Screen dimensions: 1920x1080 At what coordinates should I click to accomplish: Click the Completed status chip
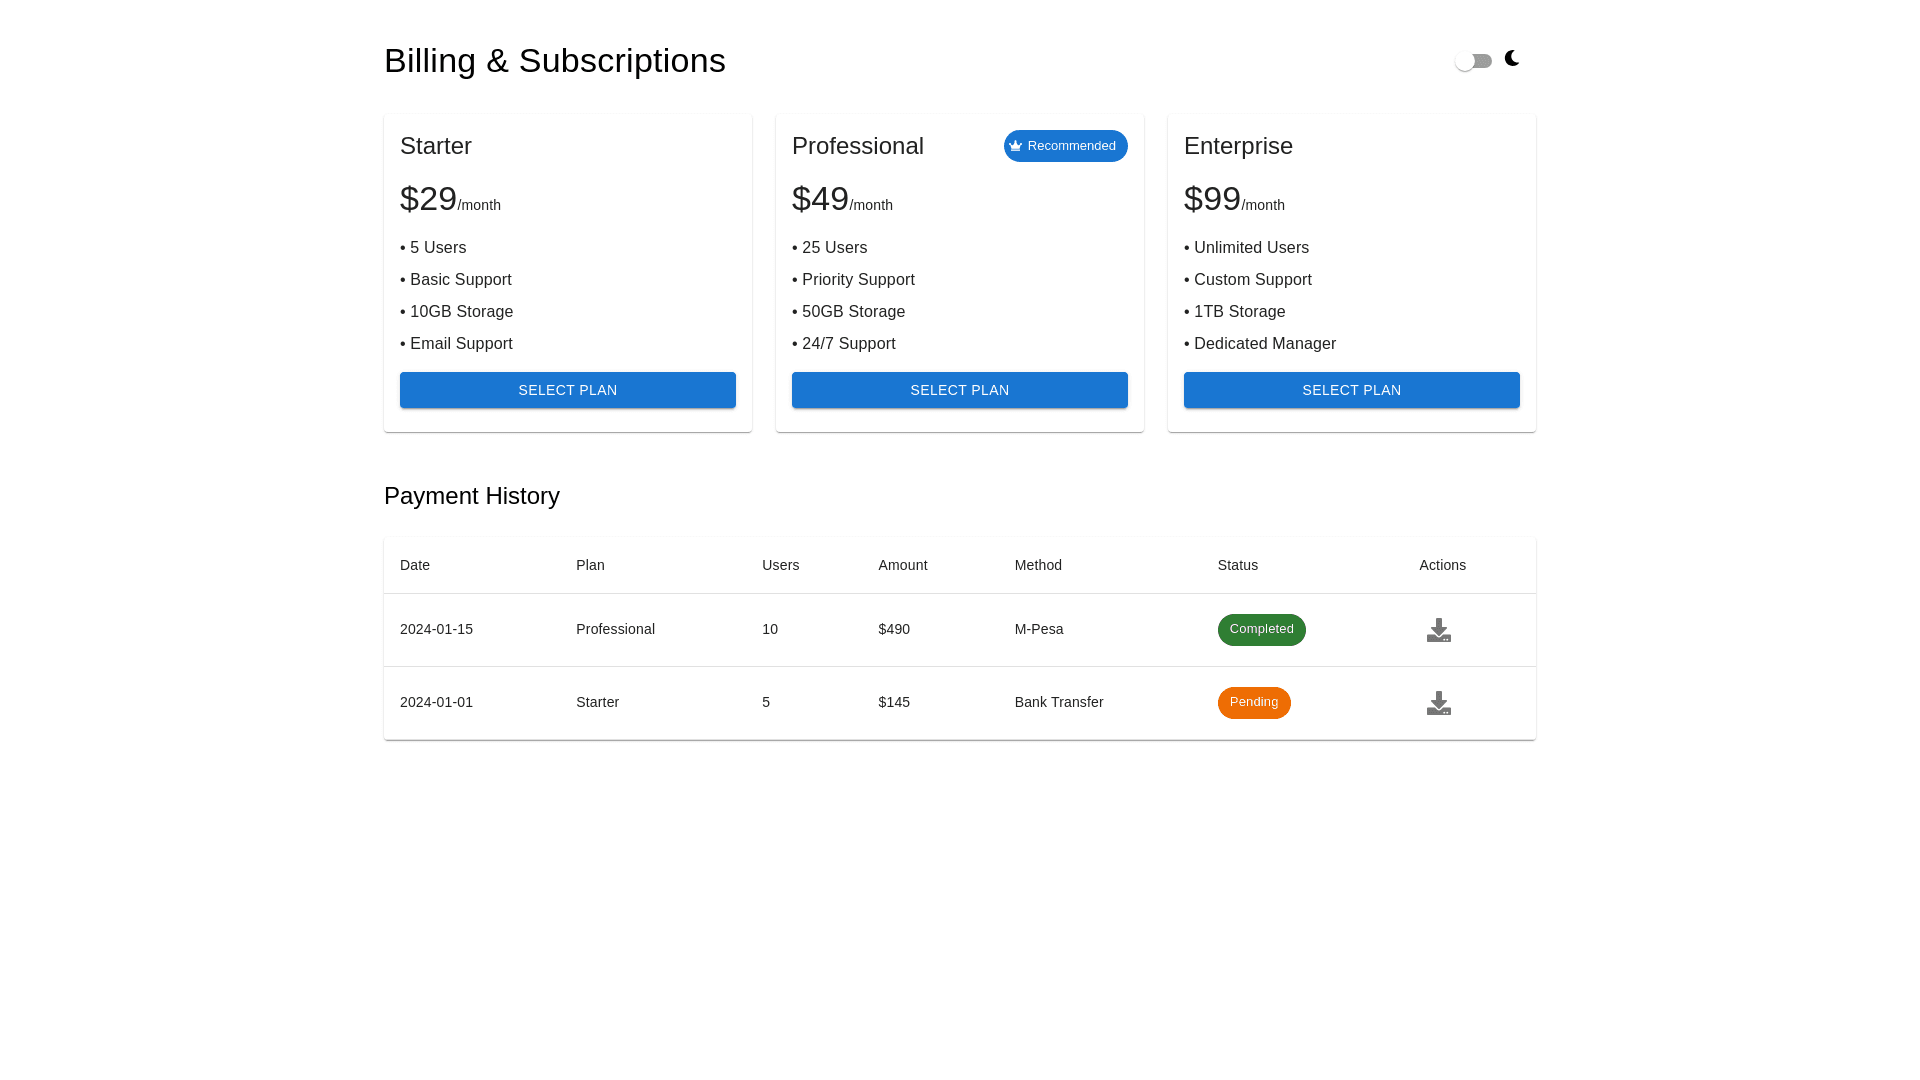(x=1261, y=630)
